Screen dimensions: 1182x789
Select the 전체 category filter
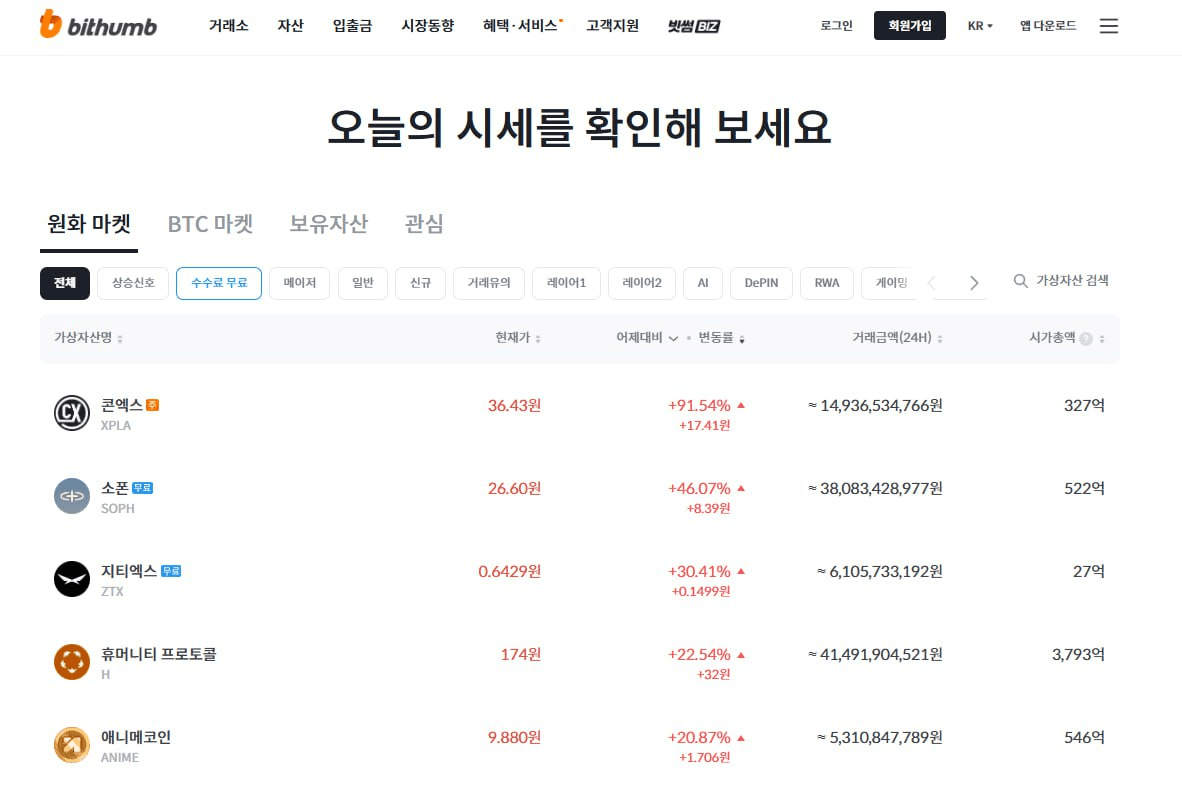point(65,283)
